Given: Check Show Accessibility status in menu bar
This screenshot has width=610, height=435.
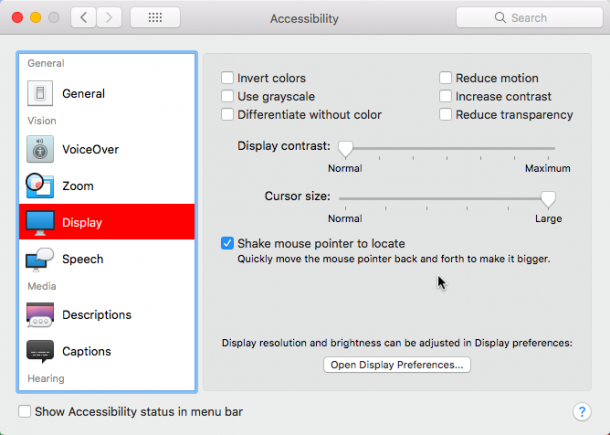Looking at the screenshot, I should pyautogui.click(x=25, y=411).
